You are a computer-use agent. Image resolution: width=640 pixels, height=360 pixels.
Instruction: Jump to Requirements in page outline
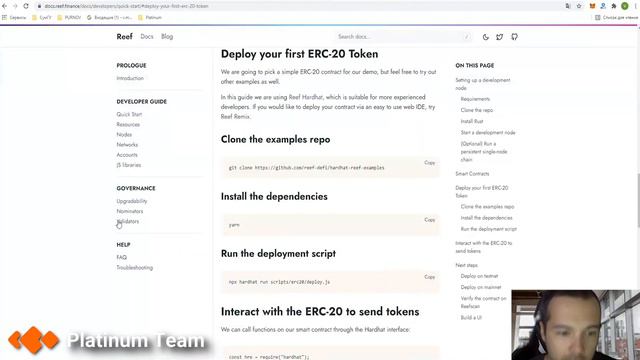476,99
